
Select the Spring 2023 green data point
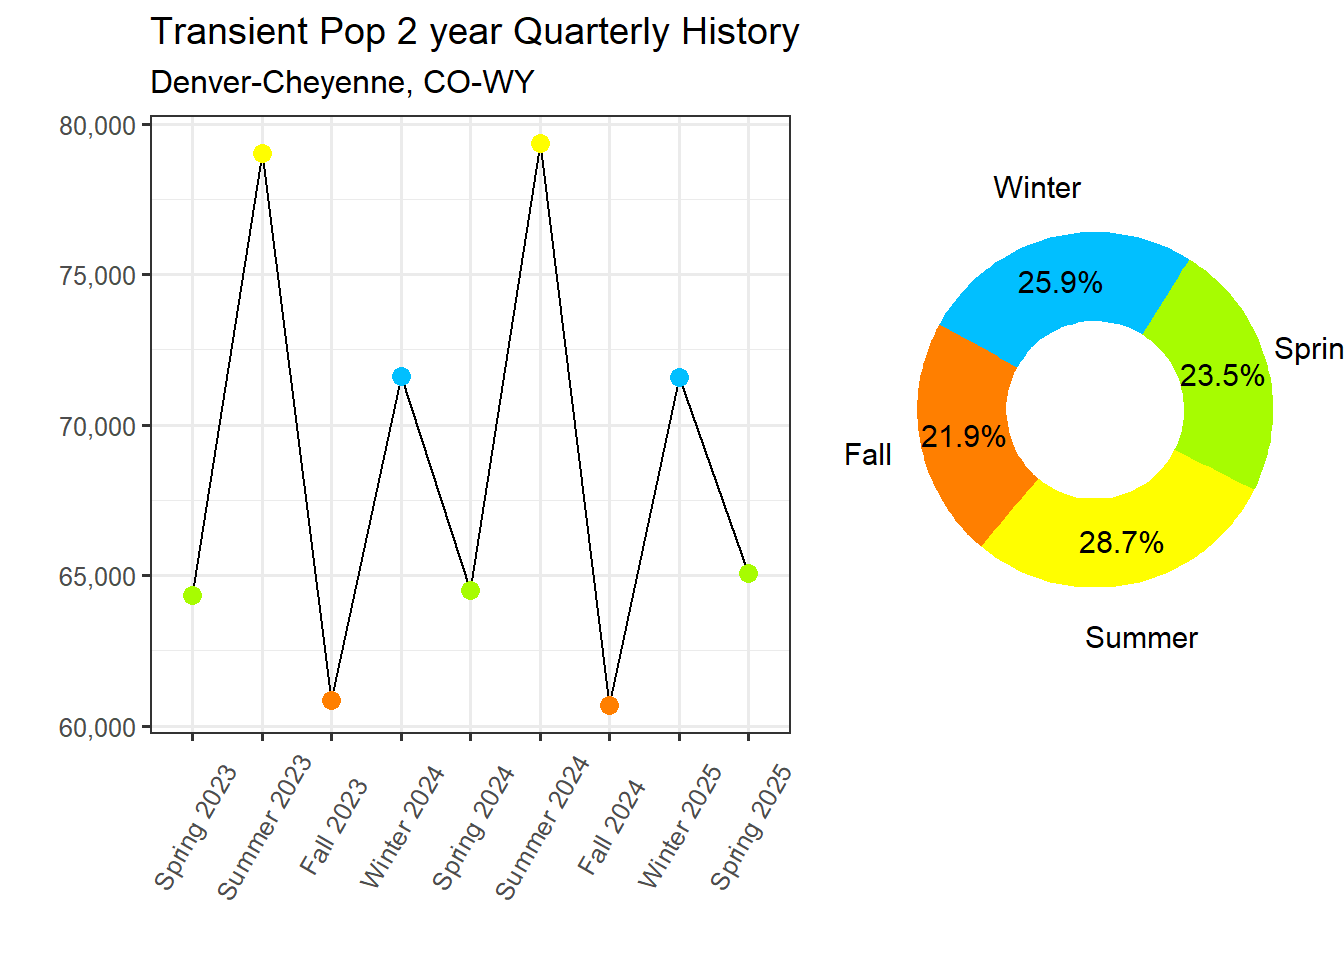coord(193,596)
